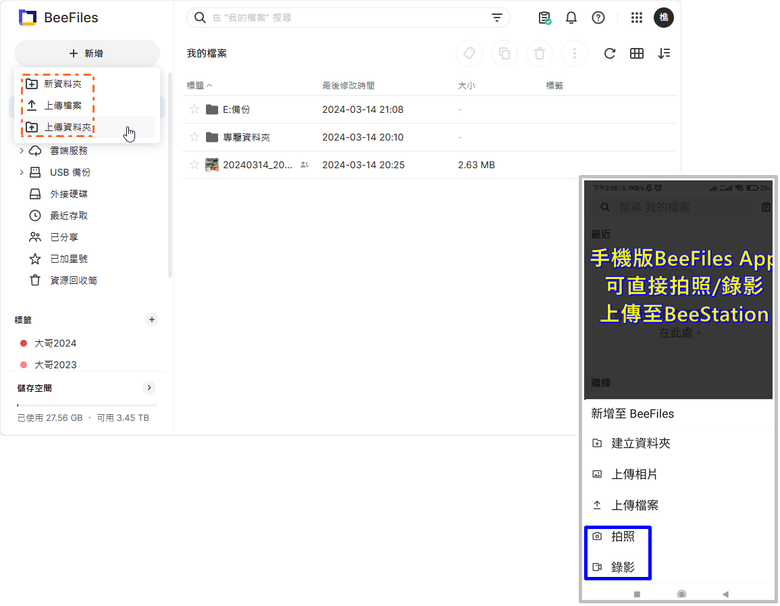Open the search filter options icon
Viewport: 780px width, 606px height.
click(496, 18)
